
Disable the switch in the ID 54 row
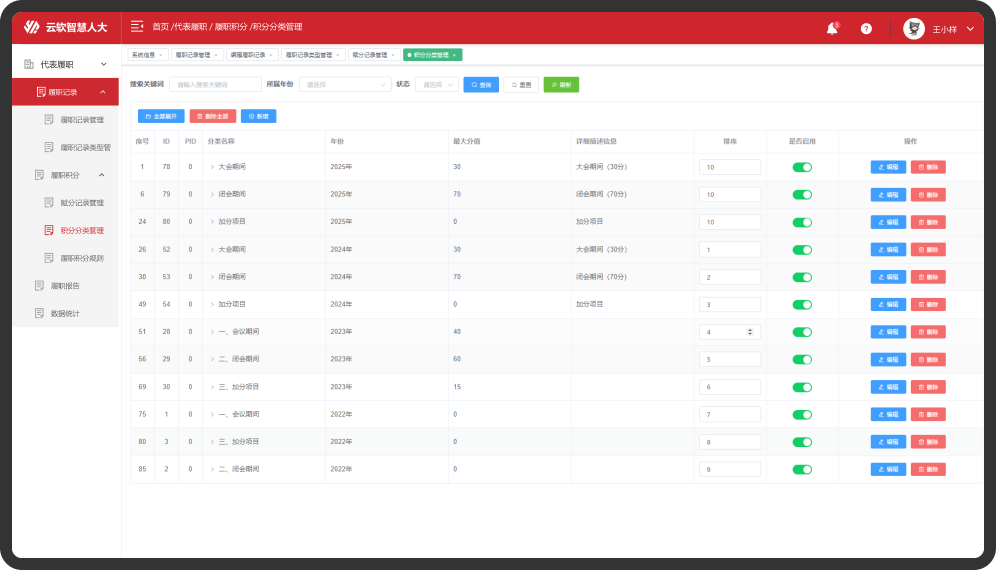click(802, 304)
